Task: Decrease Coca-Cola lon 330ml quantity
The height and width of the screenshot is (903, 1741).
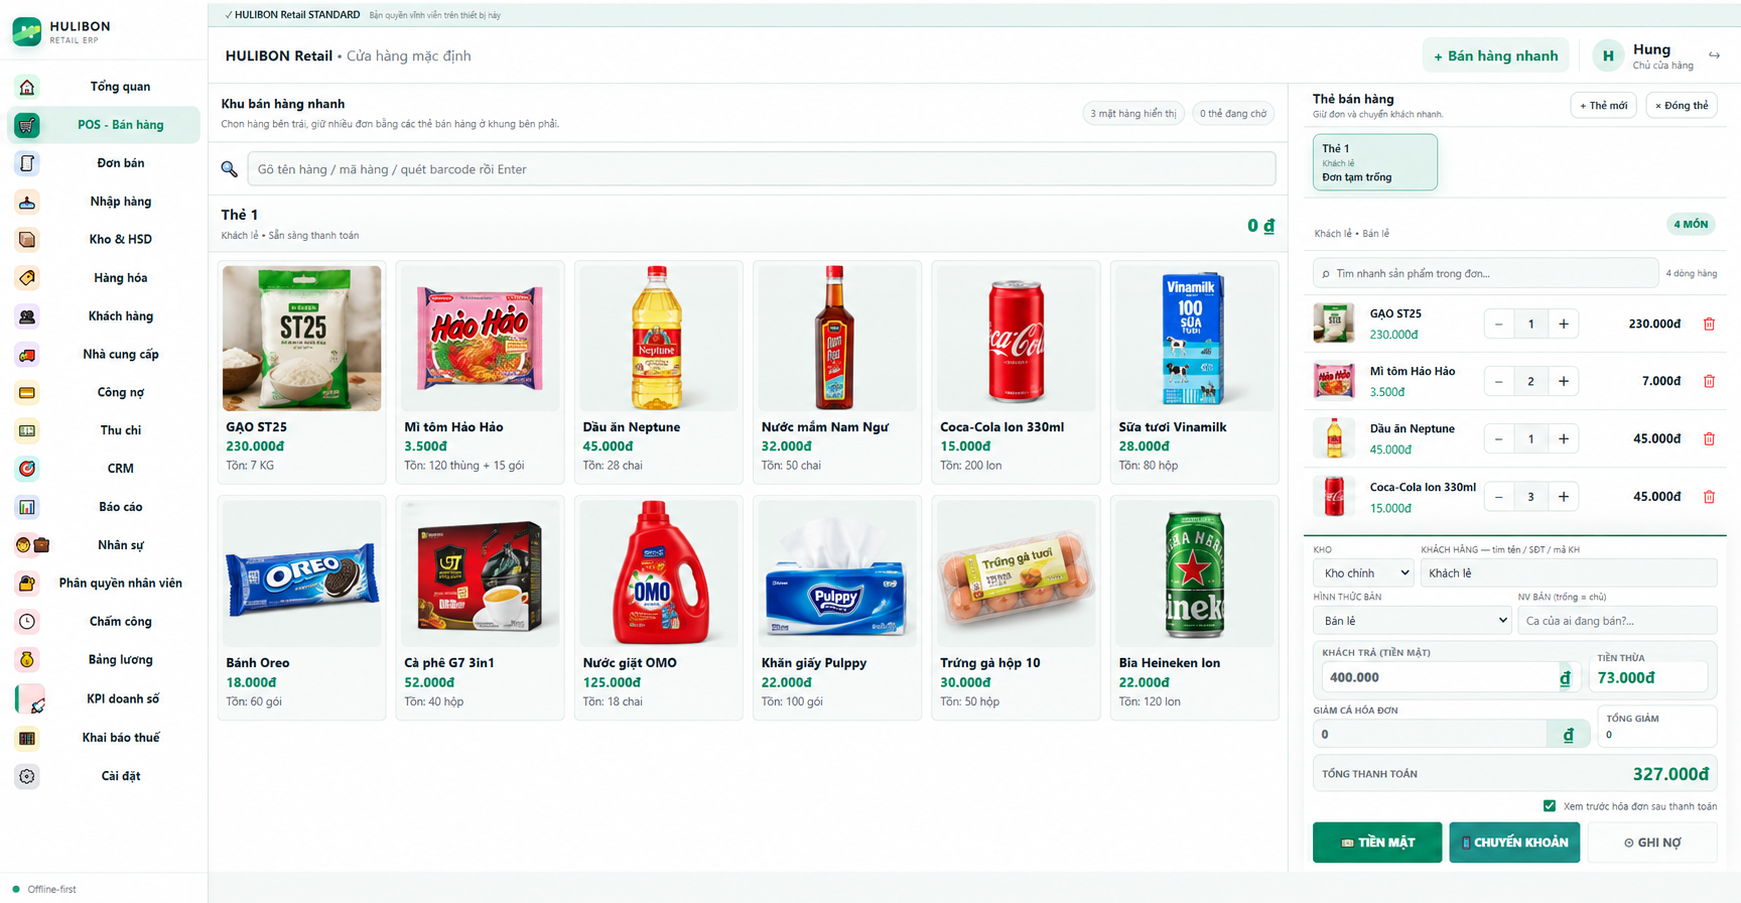Action: click(x=1498, y=497)
